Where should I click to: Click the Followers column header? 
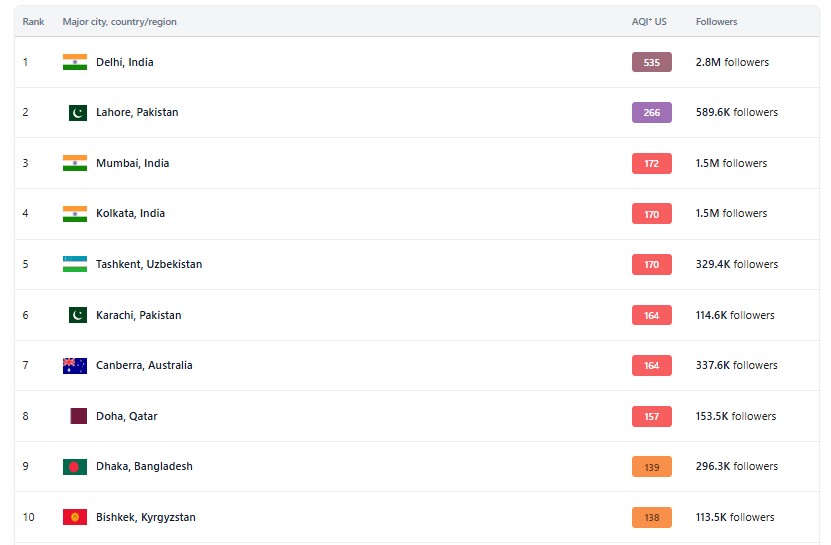click(x=716, y=21)
